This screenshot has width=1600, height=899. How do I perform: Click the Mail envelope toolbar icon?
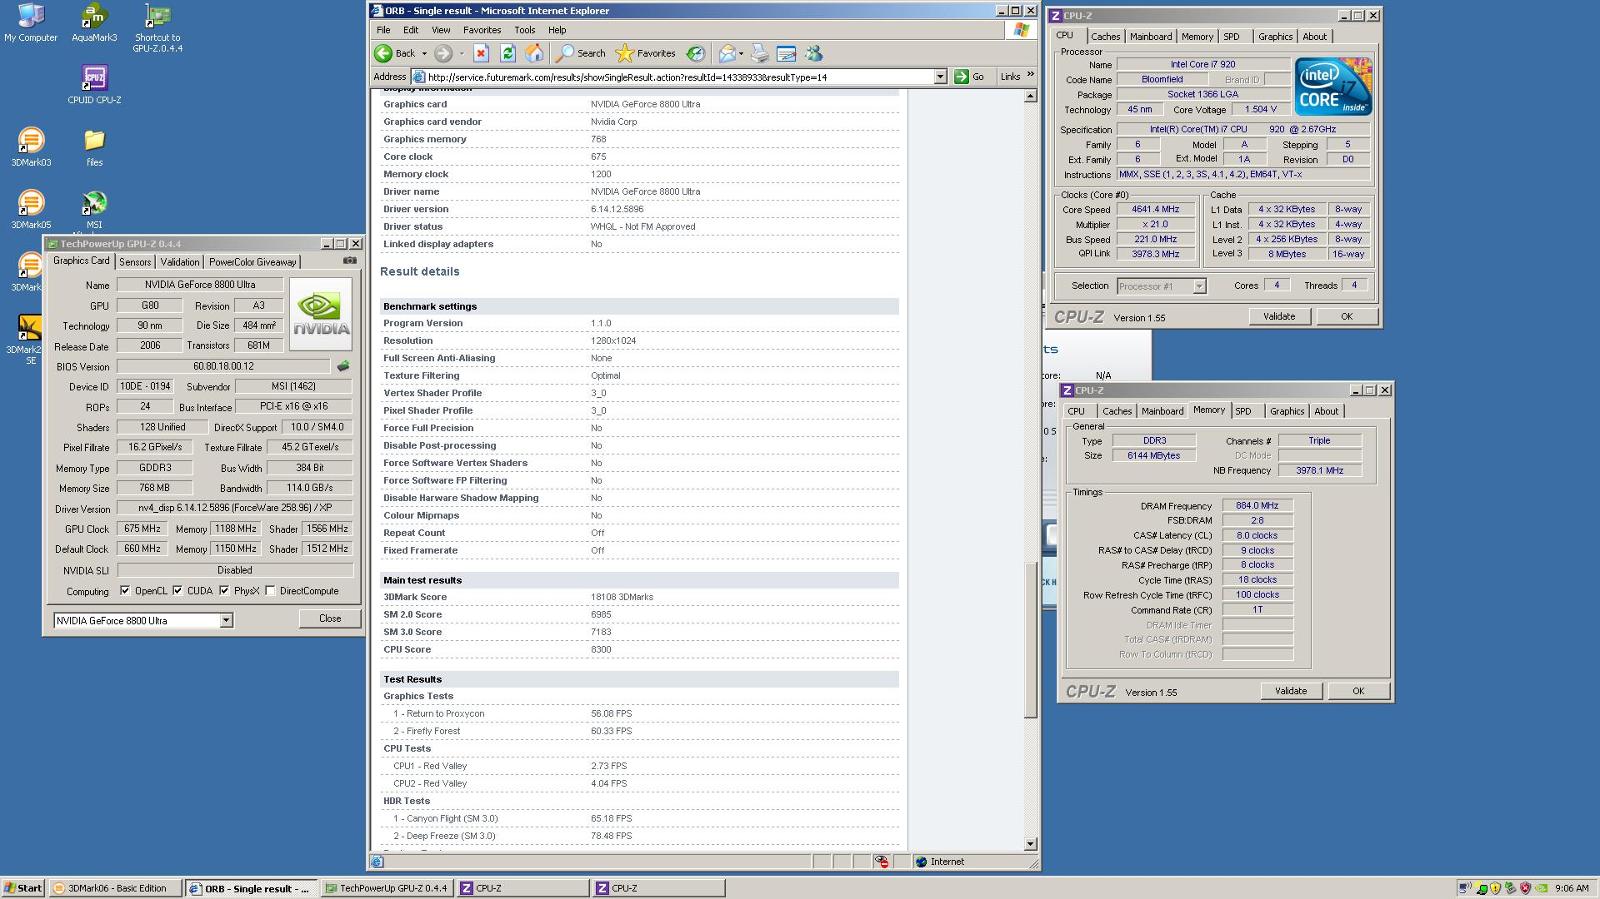pyautogui.click(x=727, y=53)
